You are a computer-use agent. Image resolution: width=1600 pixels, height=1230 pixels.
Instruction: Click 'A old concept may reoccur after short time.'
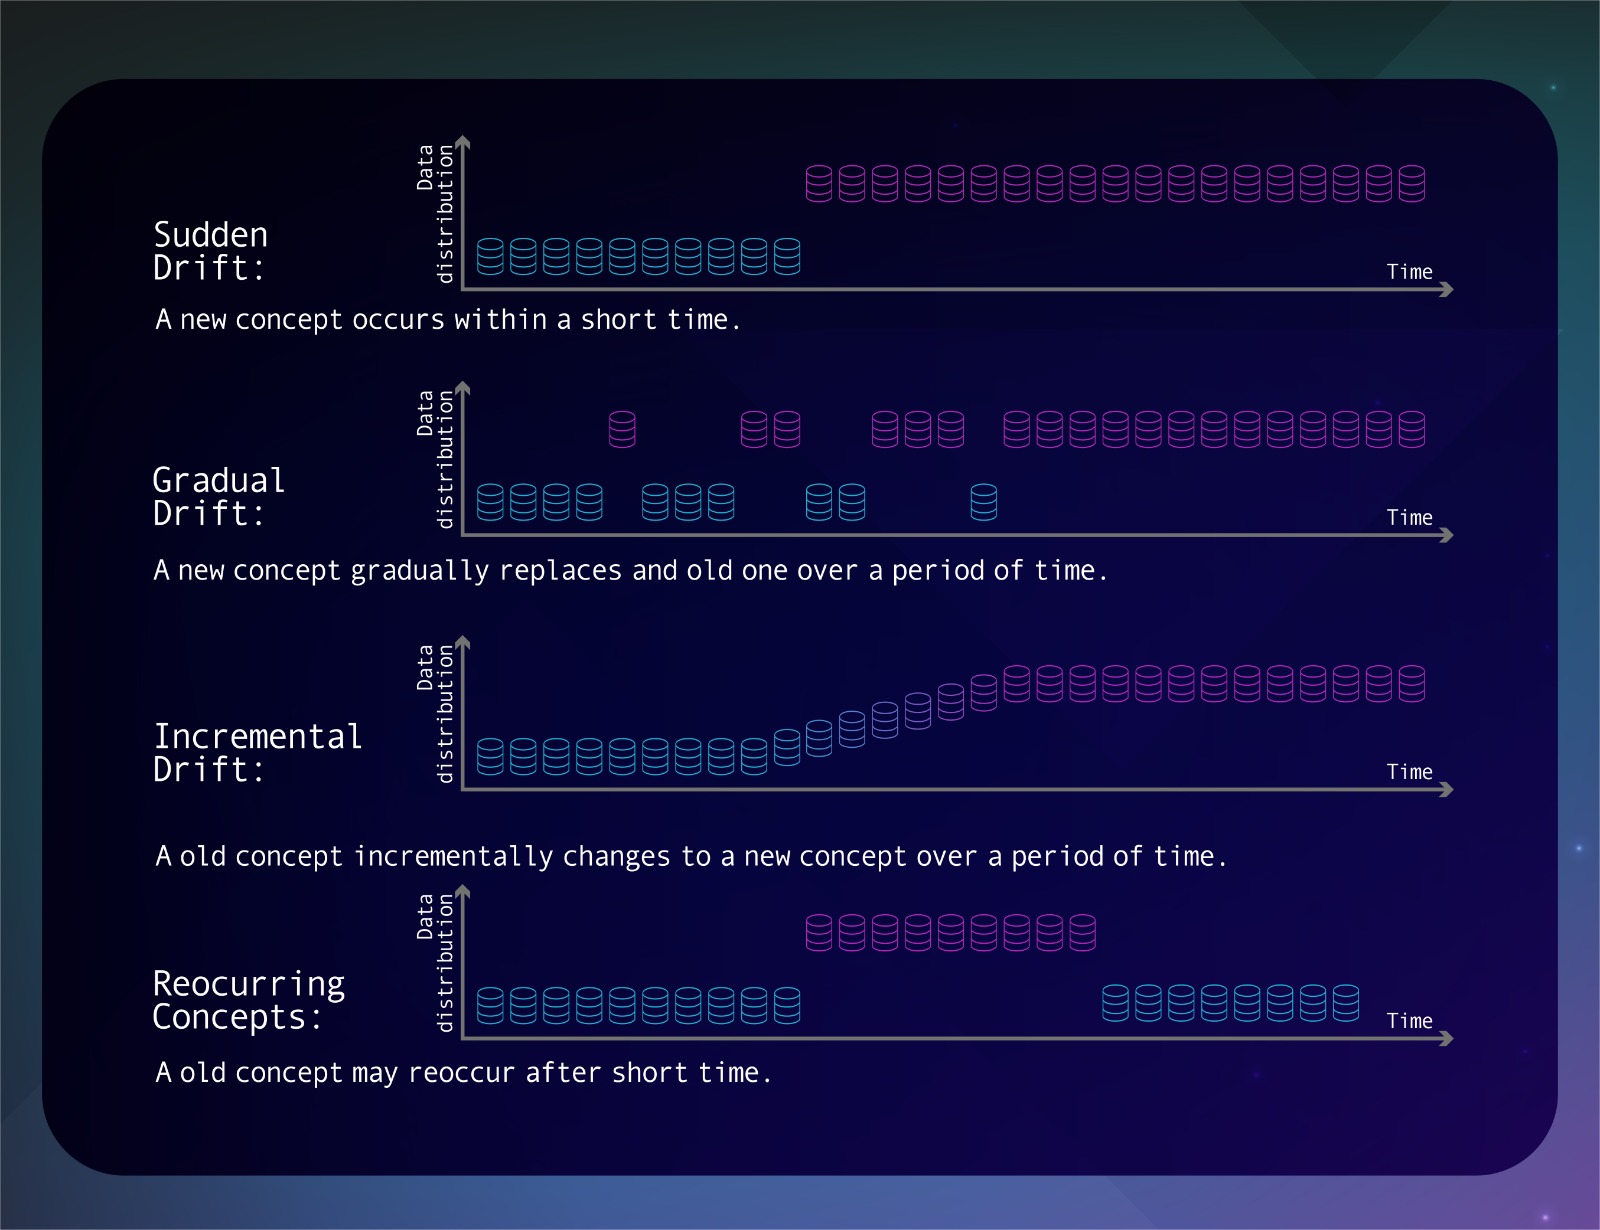point(463,1073)
